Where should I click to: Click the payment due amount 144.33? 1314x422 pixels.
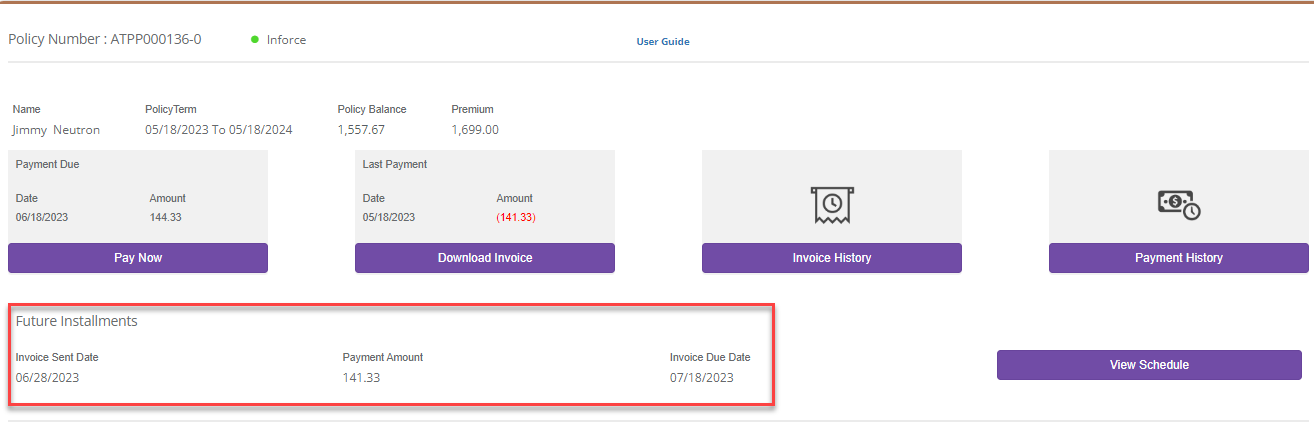coord(166,217)
